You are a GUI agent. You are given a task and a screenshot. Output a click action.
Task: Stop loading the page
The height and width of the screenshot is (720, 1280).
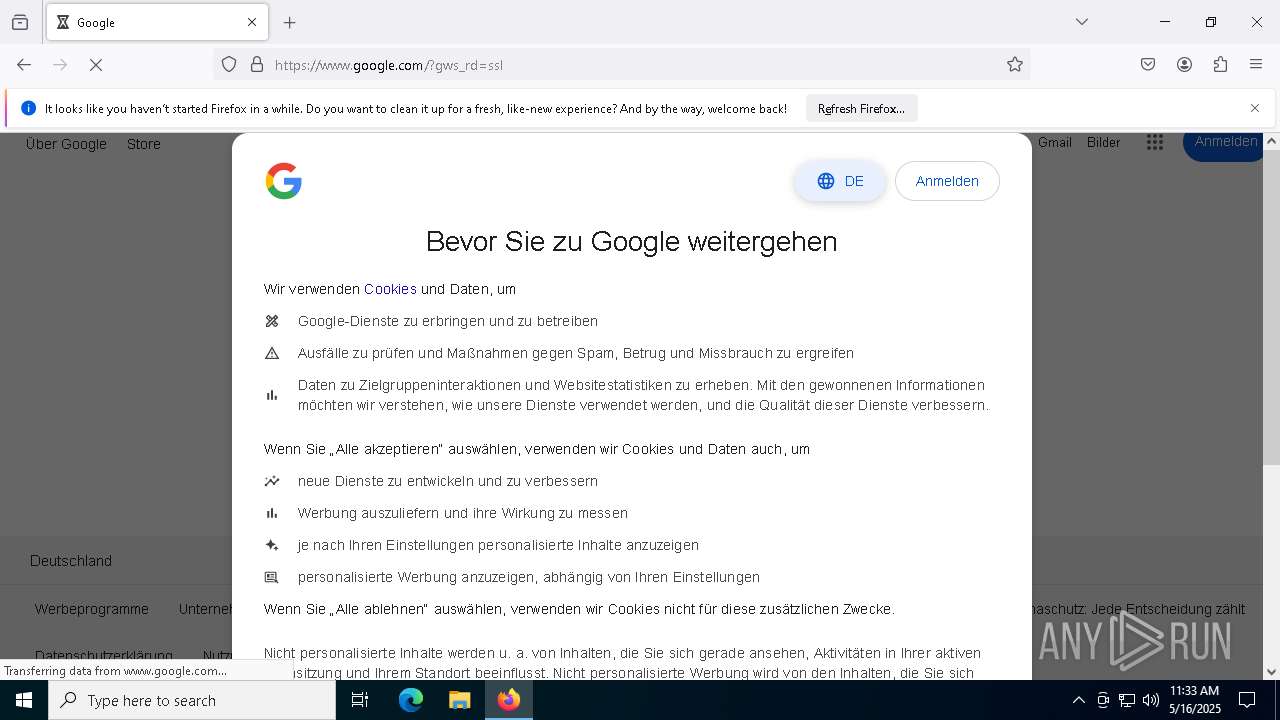tap(96, 65)
